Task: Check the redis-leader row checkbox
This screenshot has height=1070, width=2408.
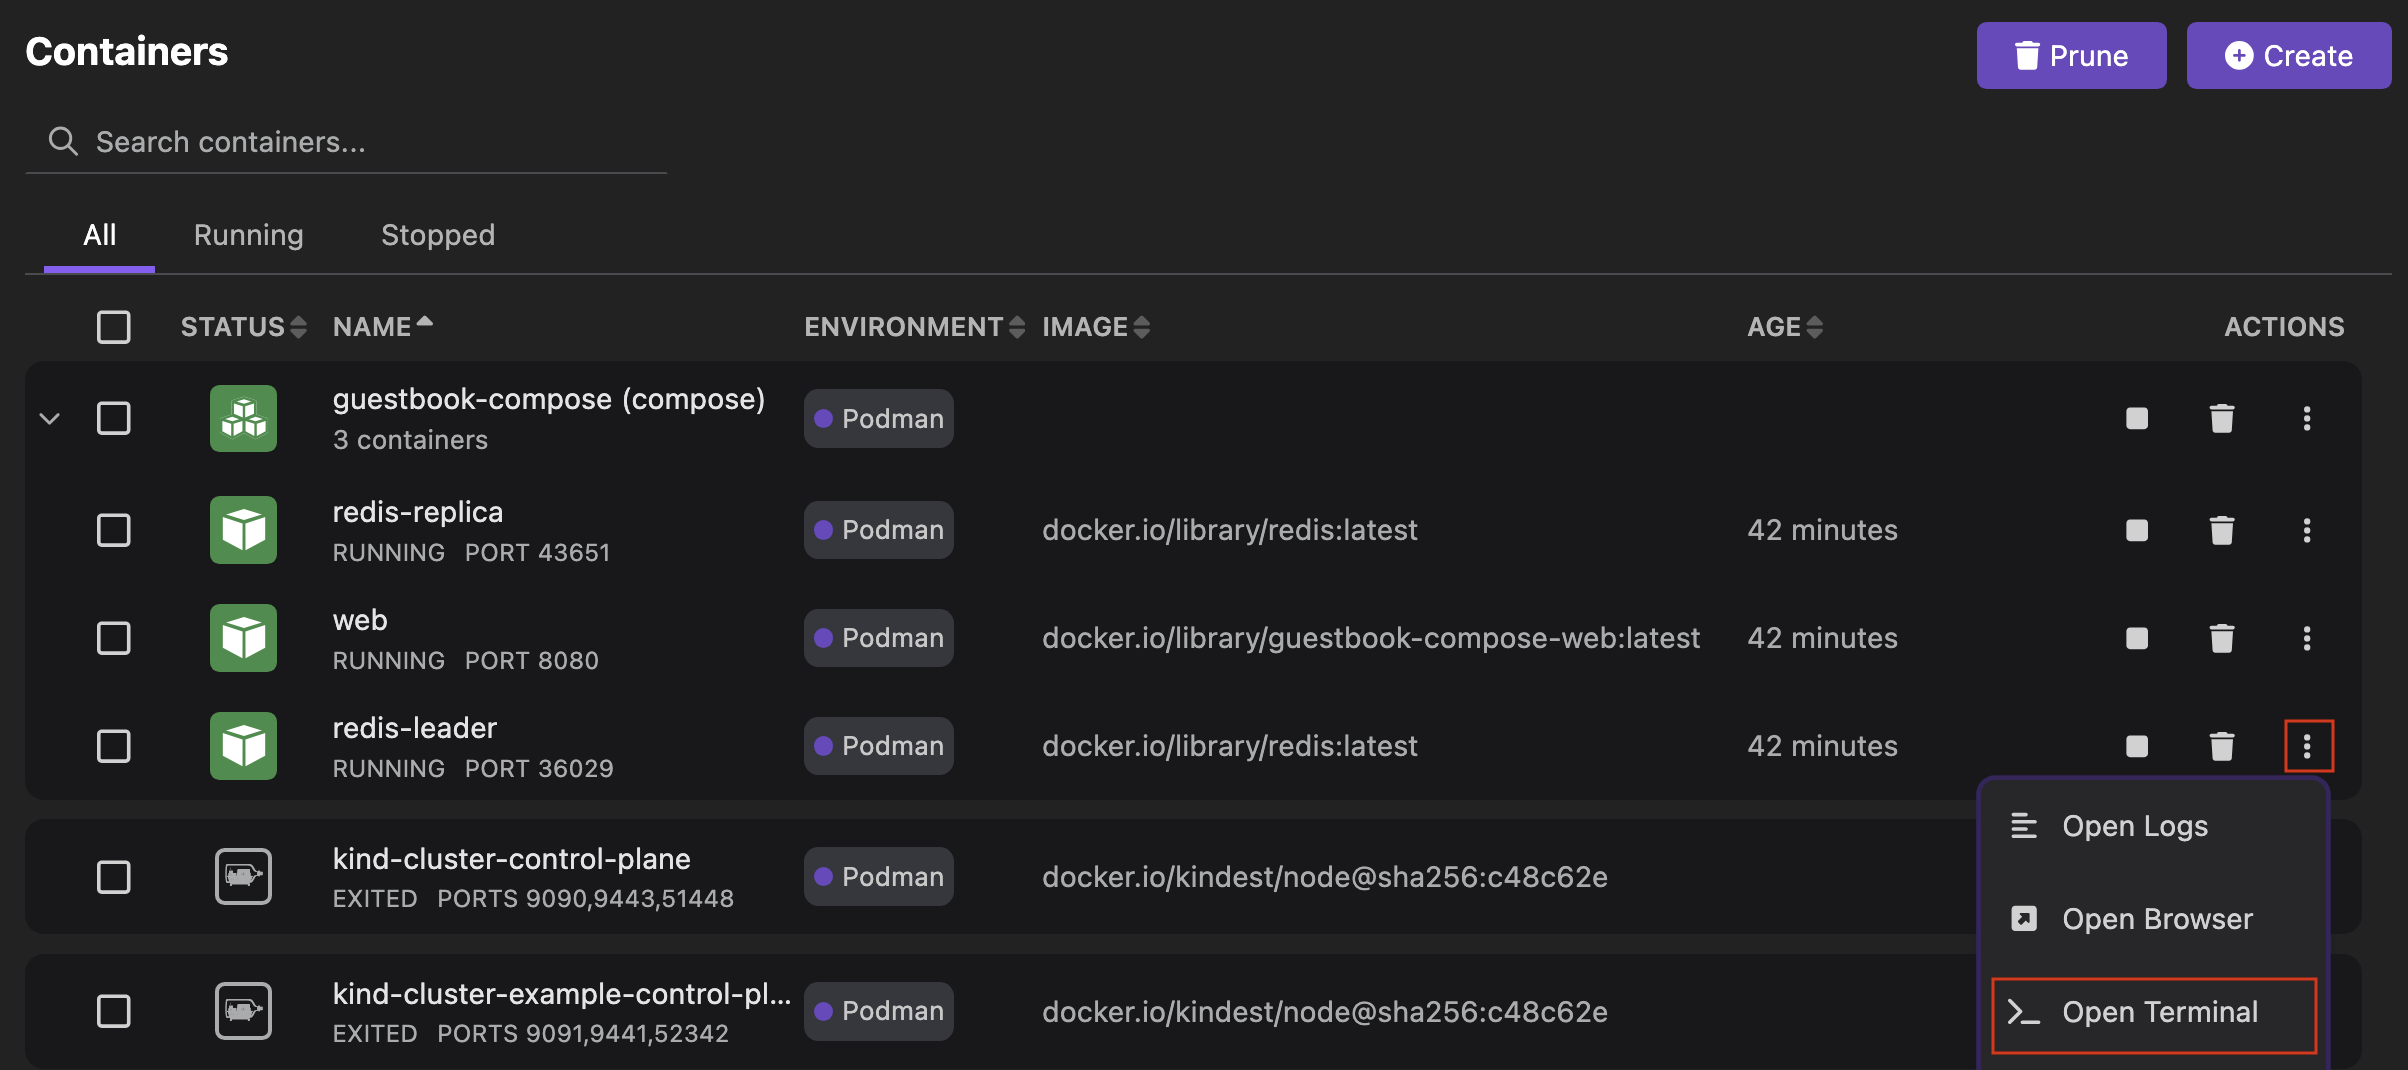Action: (x=114, y=746)
